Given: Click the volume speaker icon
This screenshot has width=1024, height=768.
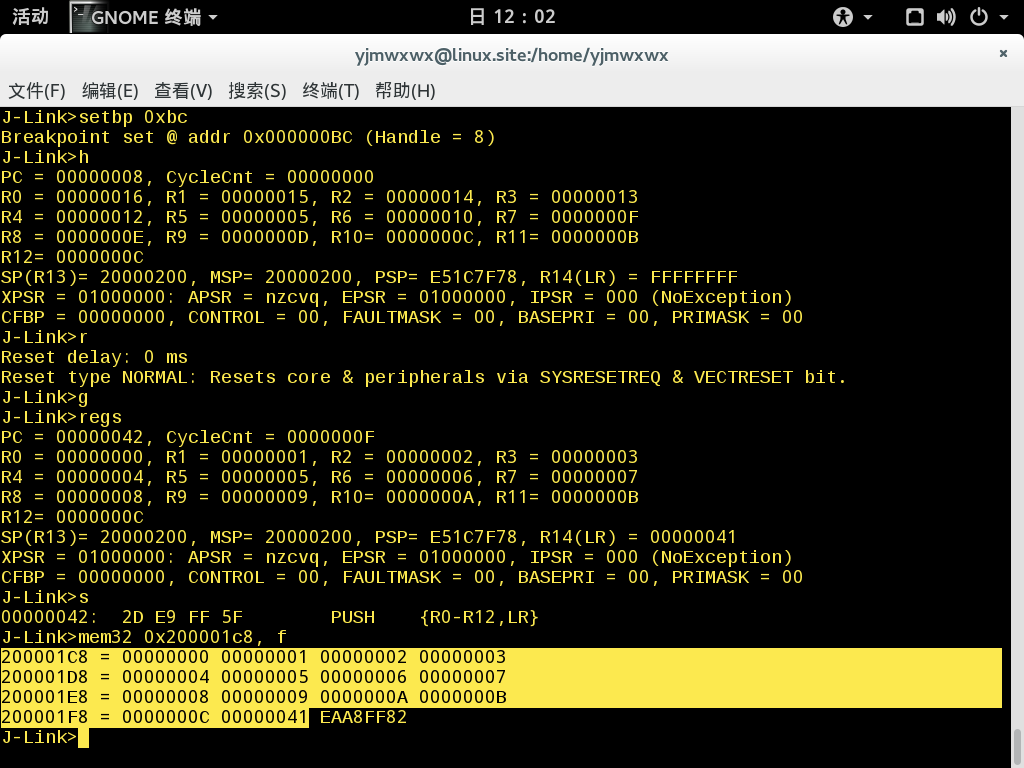Looking at the screenshot, I should click(x=946, y=17).
